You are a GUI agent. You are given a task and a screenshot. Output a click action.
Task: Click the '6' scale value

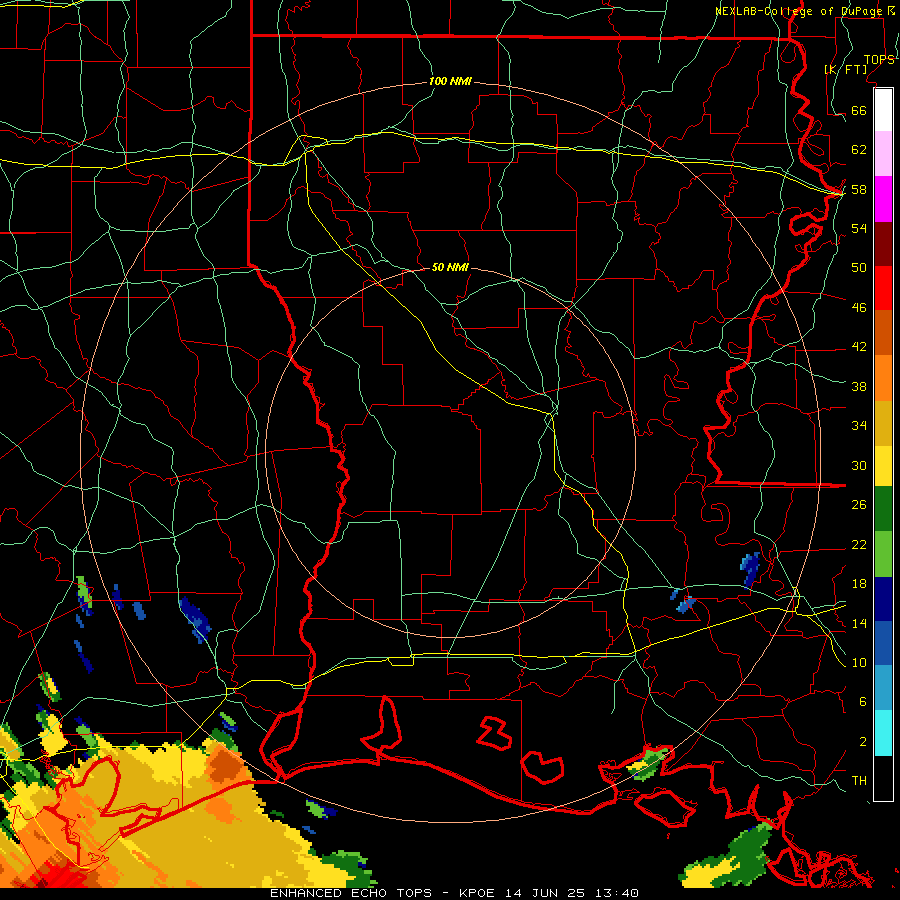(x=862, y=701)
